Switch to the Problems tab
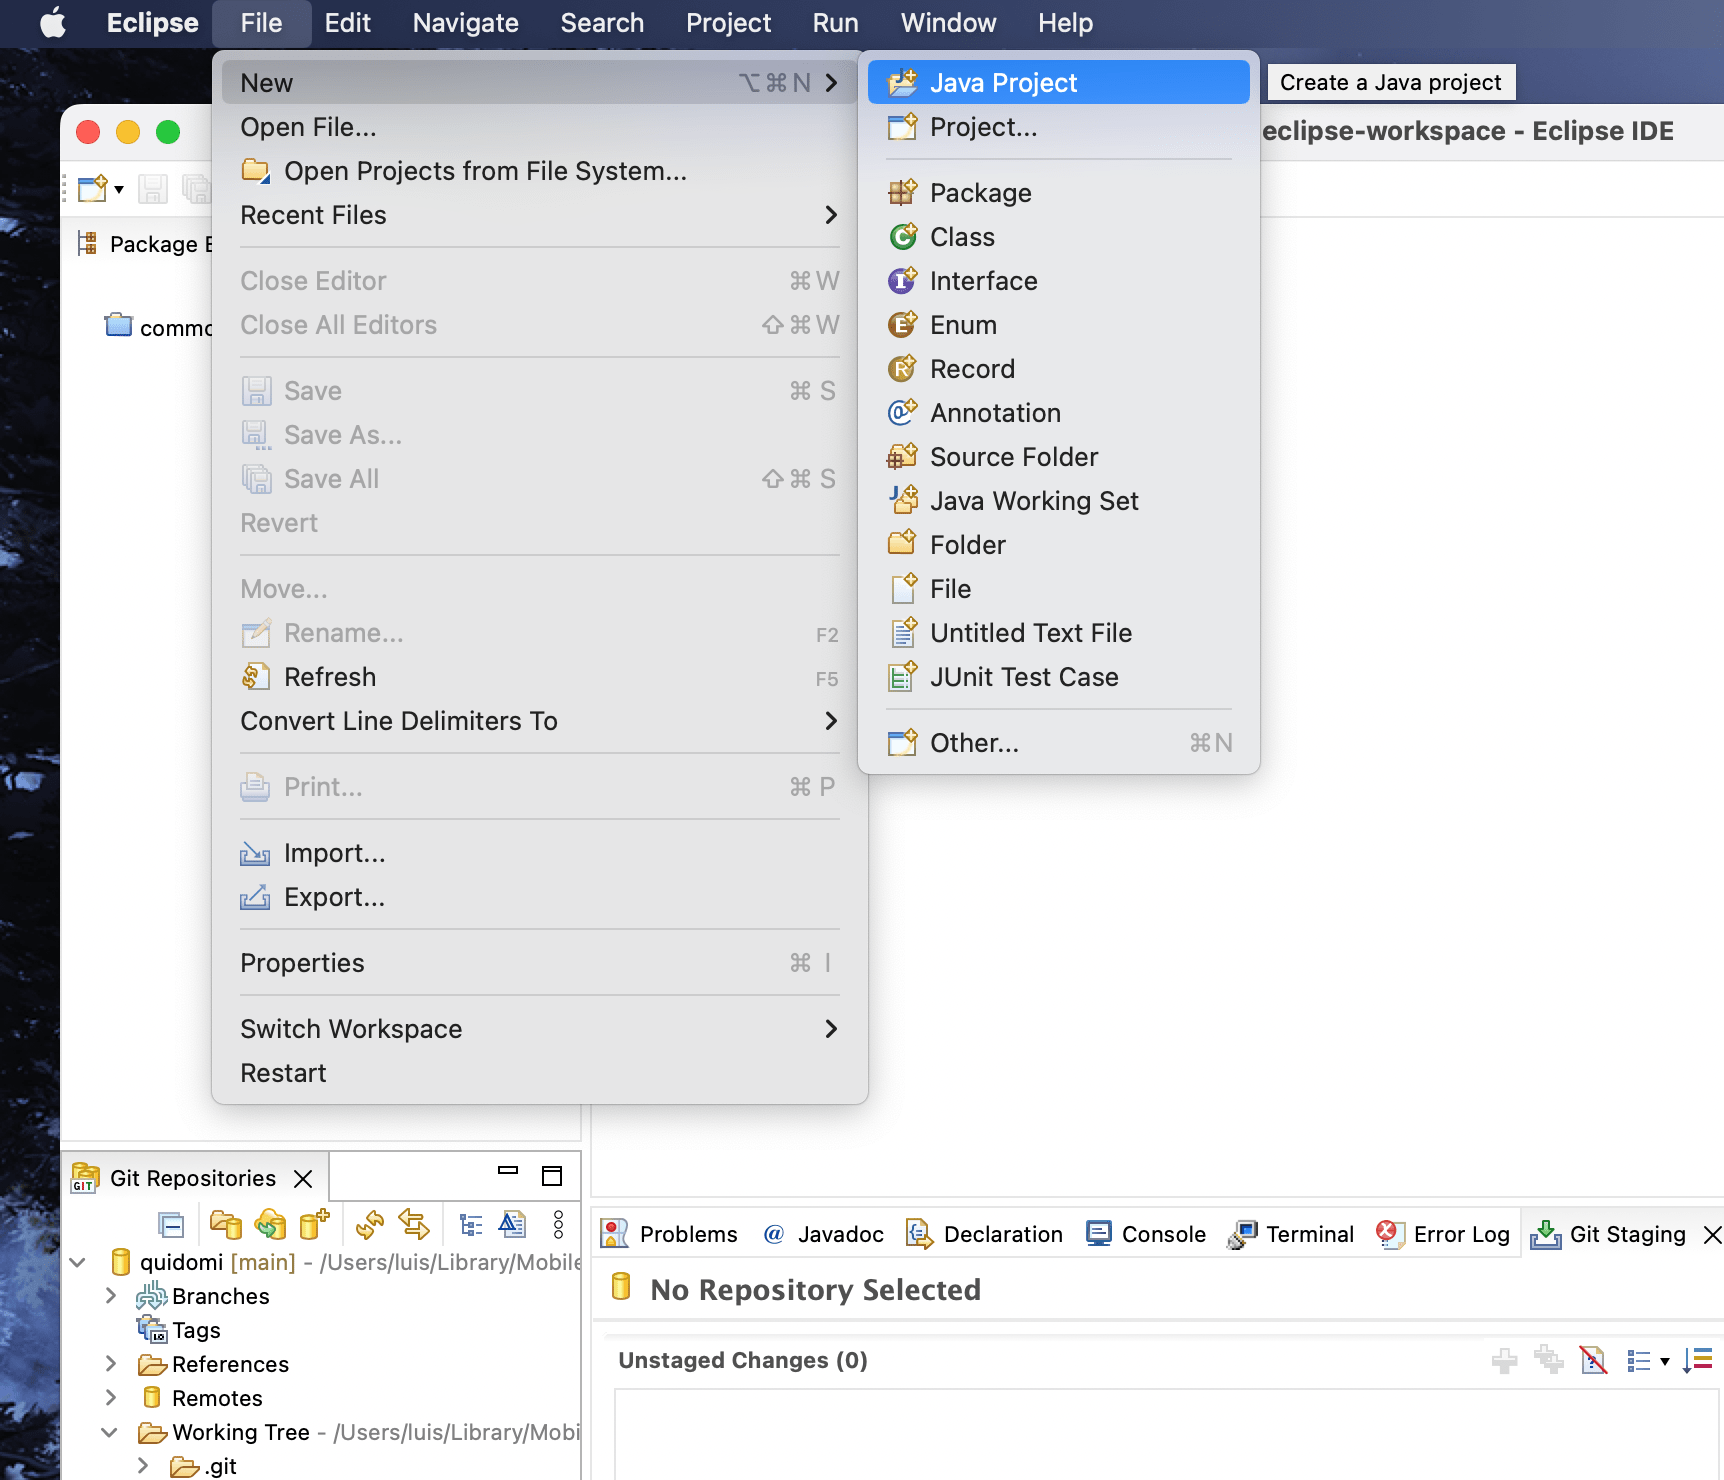This screenshot has height=1480, width=1724. [670, 1234]
